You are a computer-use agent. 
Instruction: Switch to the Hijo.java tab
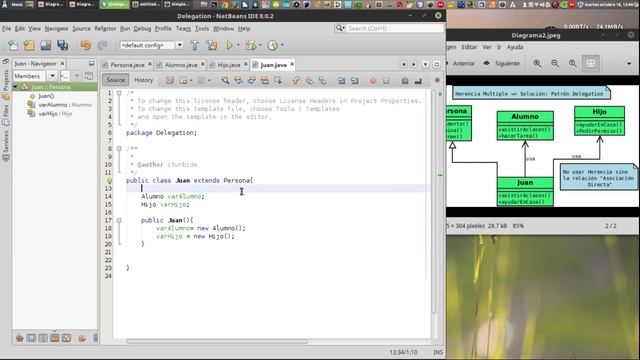229,65
